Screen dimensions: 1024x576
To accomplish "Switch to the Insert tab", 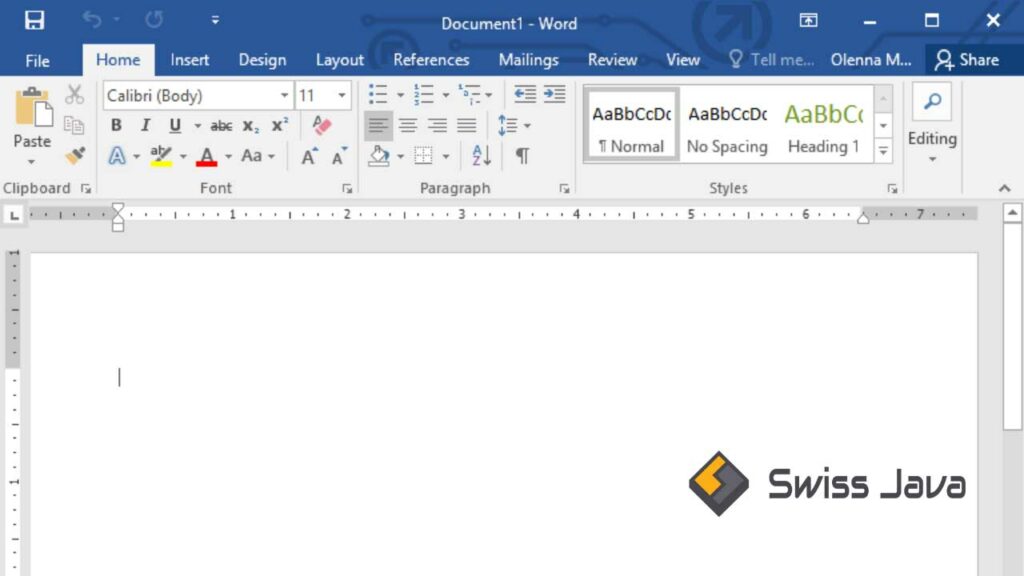I will tap(189, 60).
